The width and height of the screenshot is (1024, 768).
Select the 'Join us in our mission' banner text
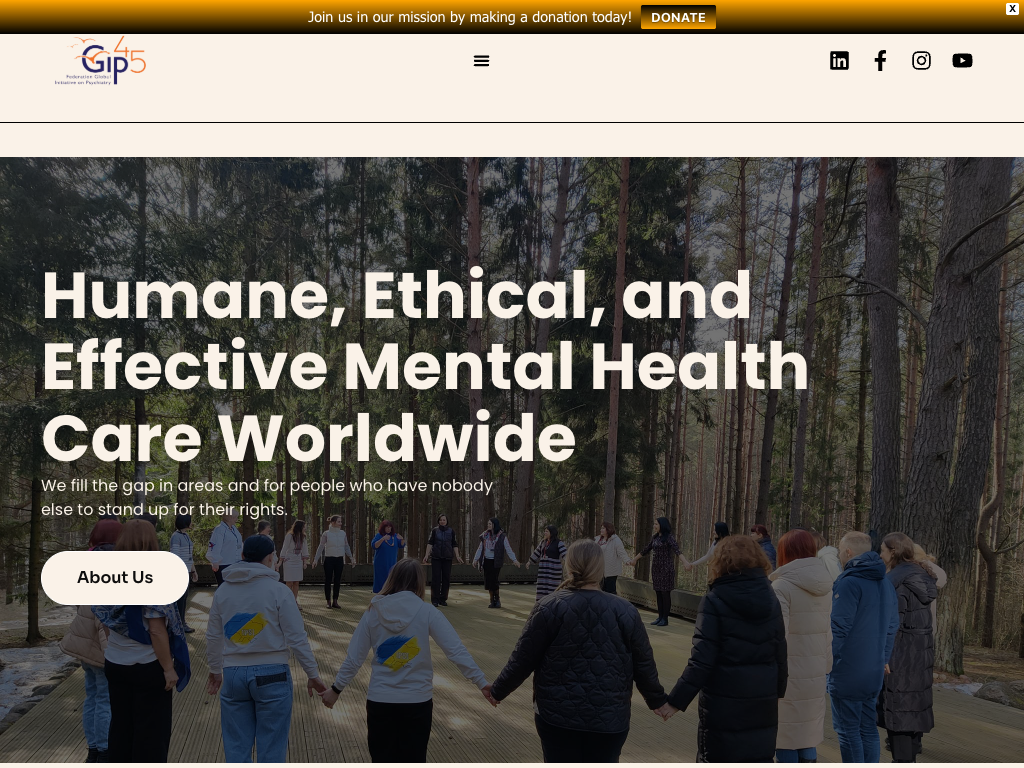point(470,18)
